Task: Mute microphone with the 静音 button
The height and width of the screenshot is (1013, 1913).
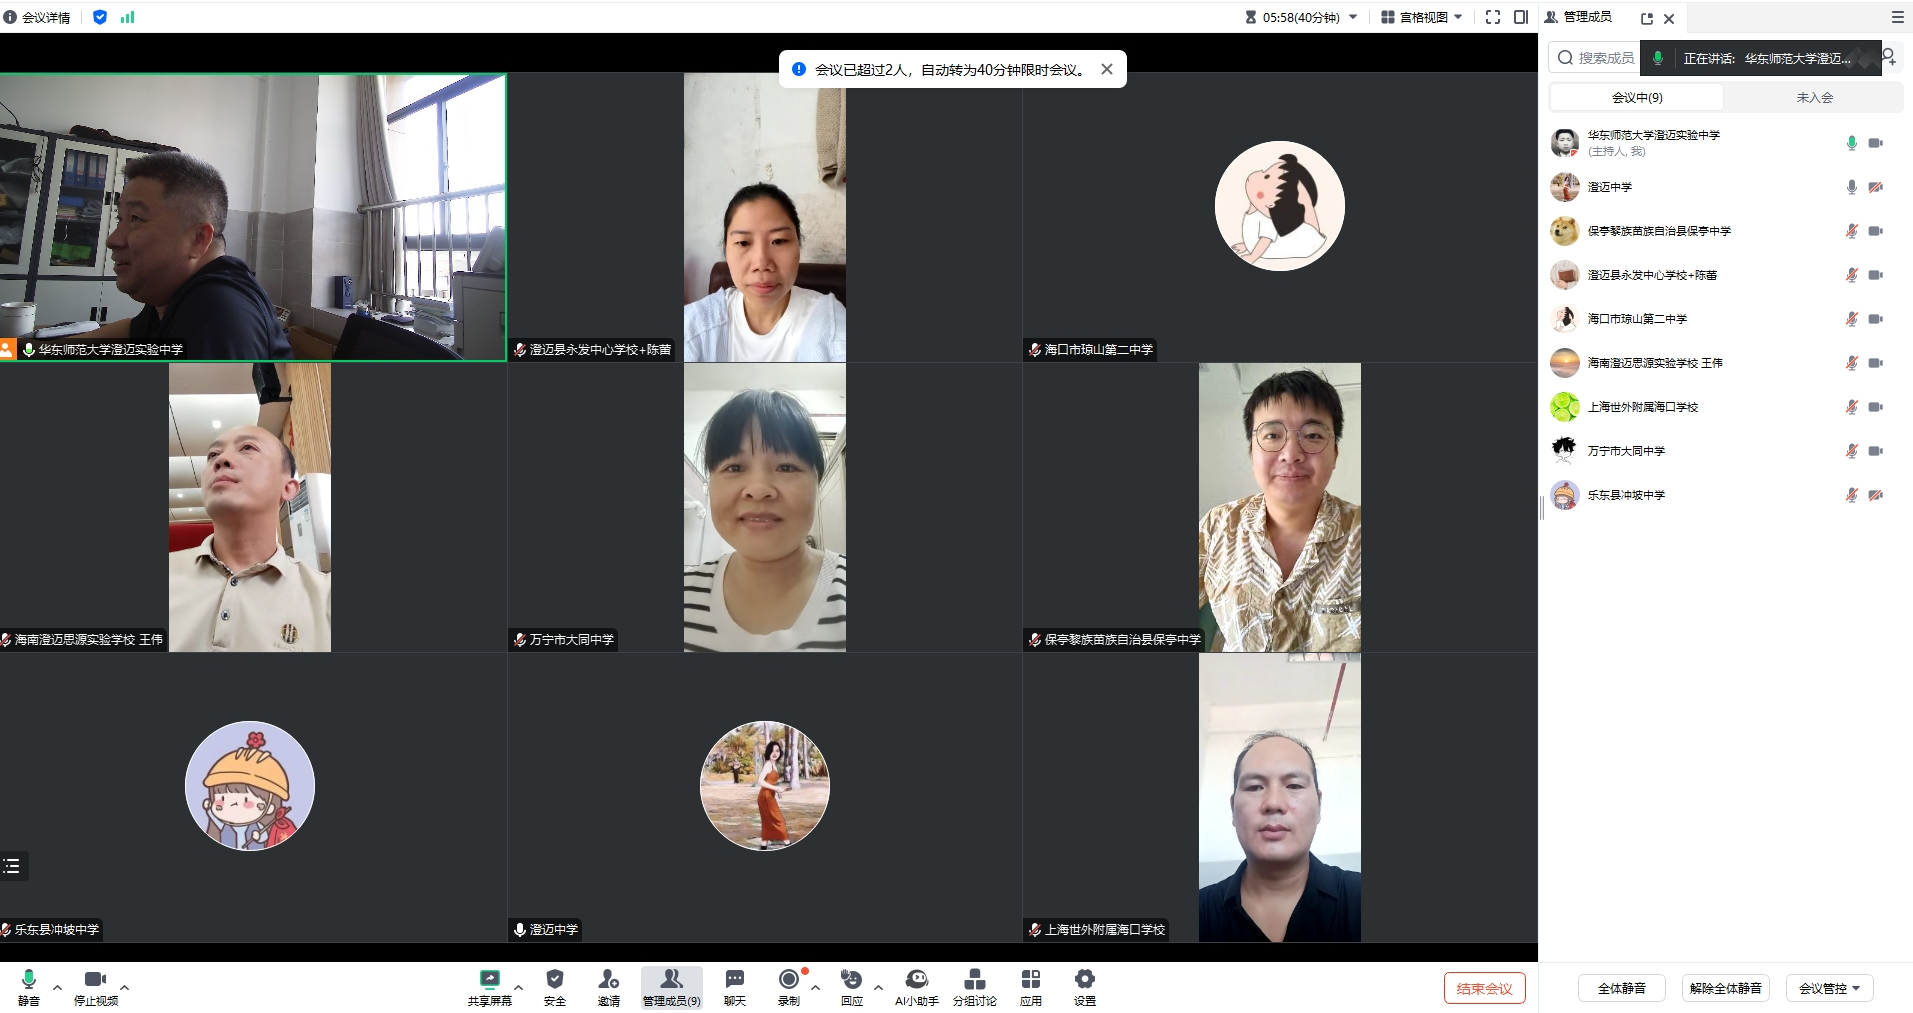Action: (x=29, y=980)
